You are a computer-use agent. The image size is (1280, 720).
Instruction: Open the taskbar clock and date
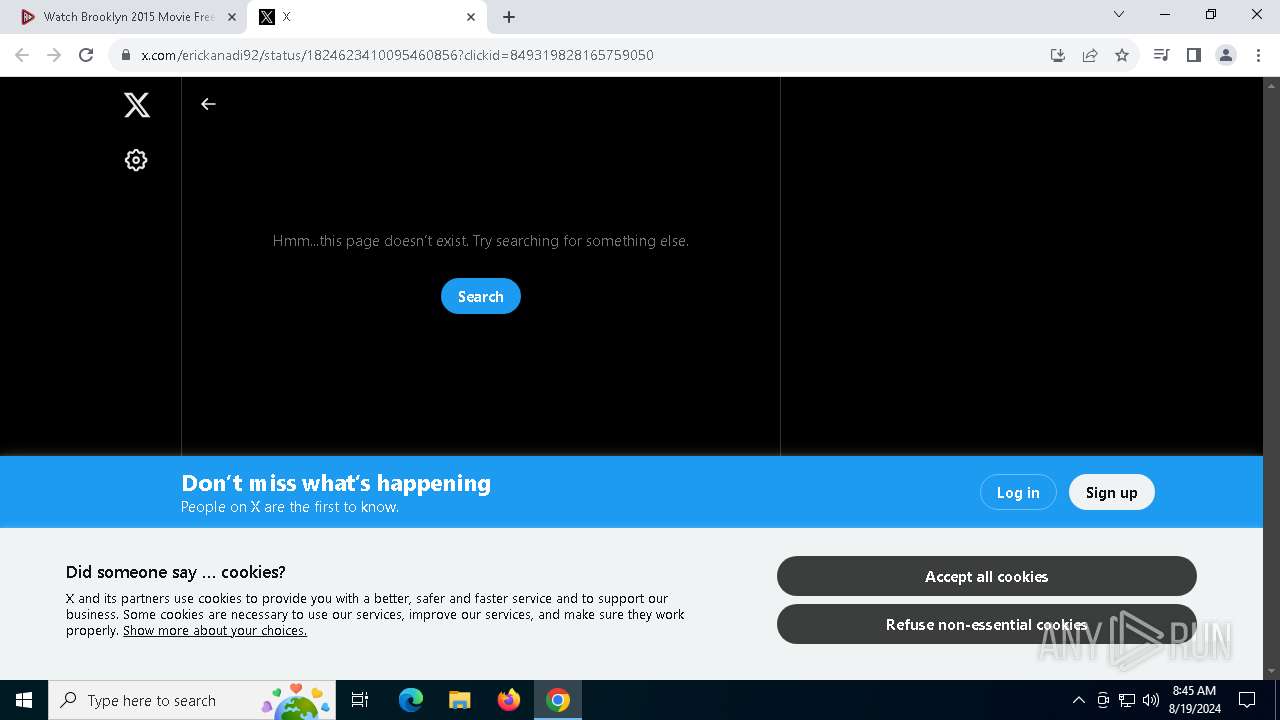click(1194, 700)
